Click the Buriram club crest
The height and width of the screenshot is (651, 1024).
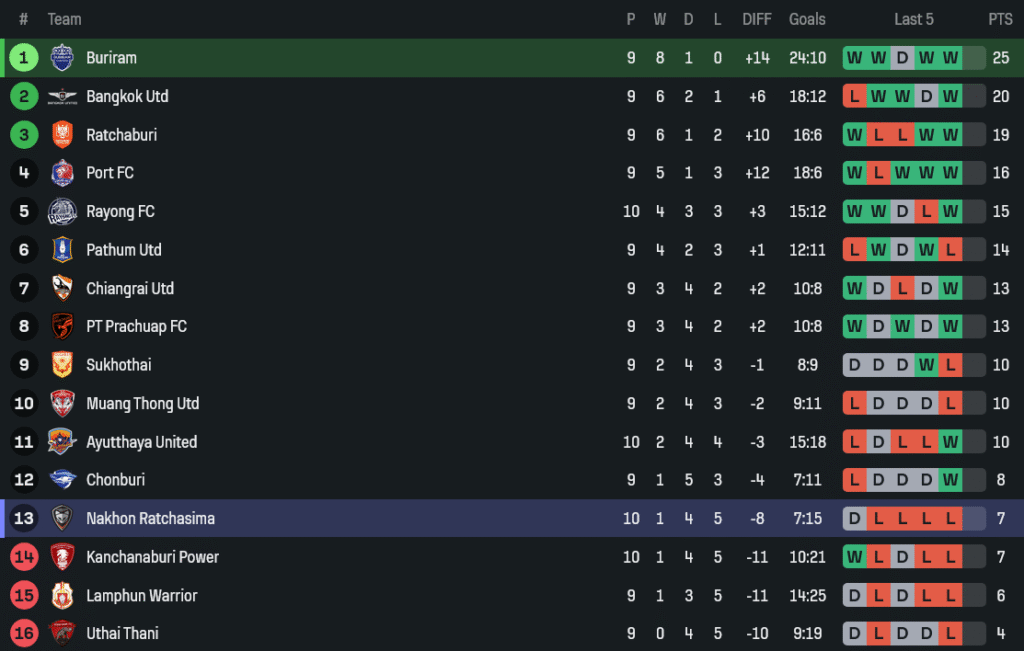point(62,58)
